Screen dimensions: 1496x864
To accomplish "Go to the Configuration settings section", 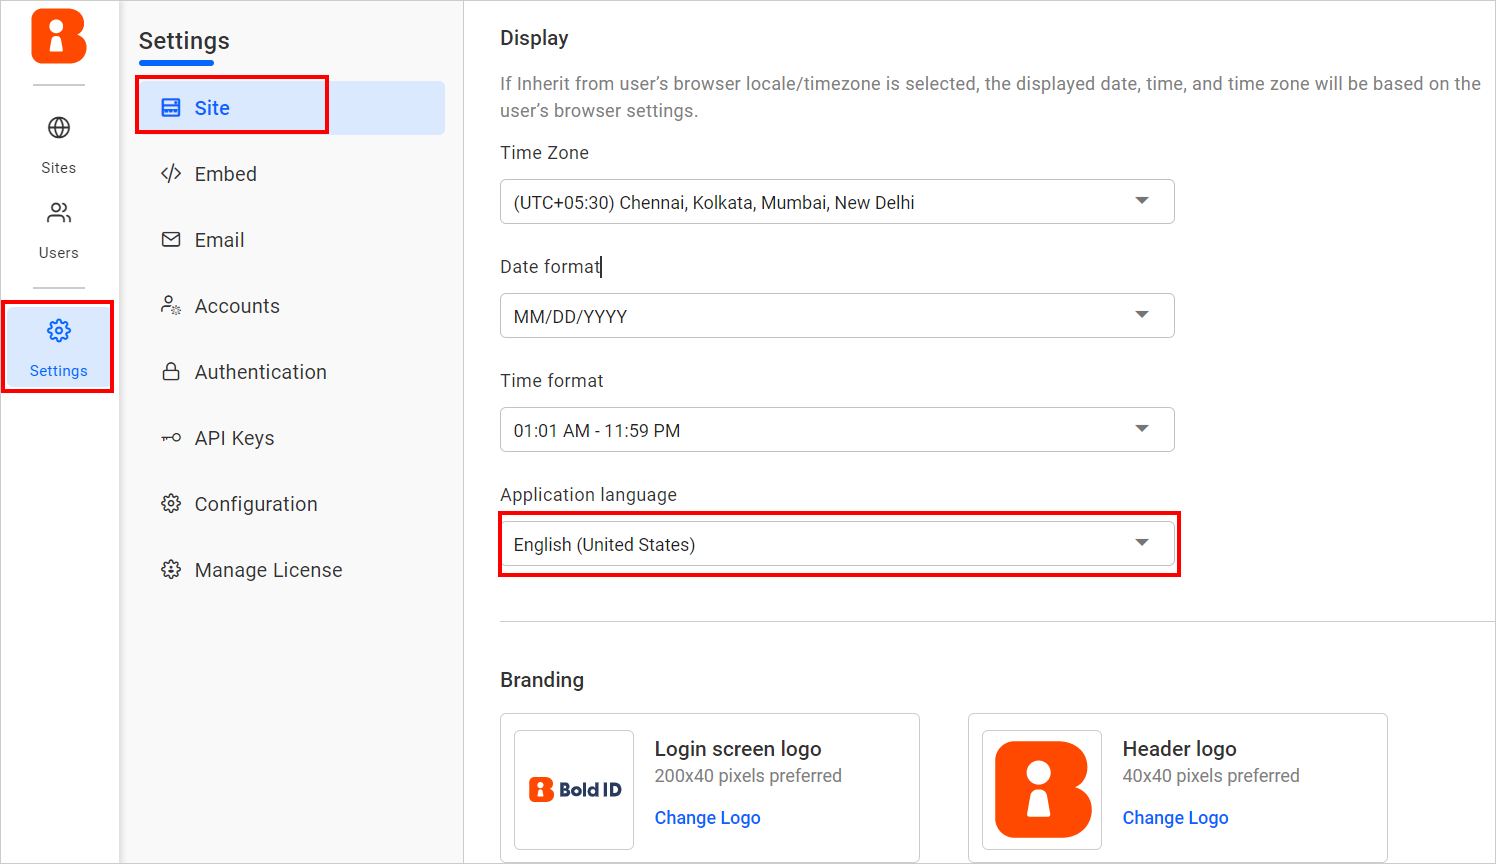I will [x=255, y=504].
